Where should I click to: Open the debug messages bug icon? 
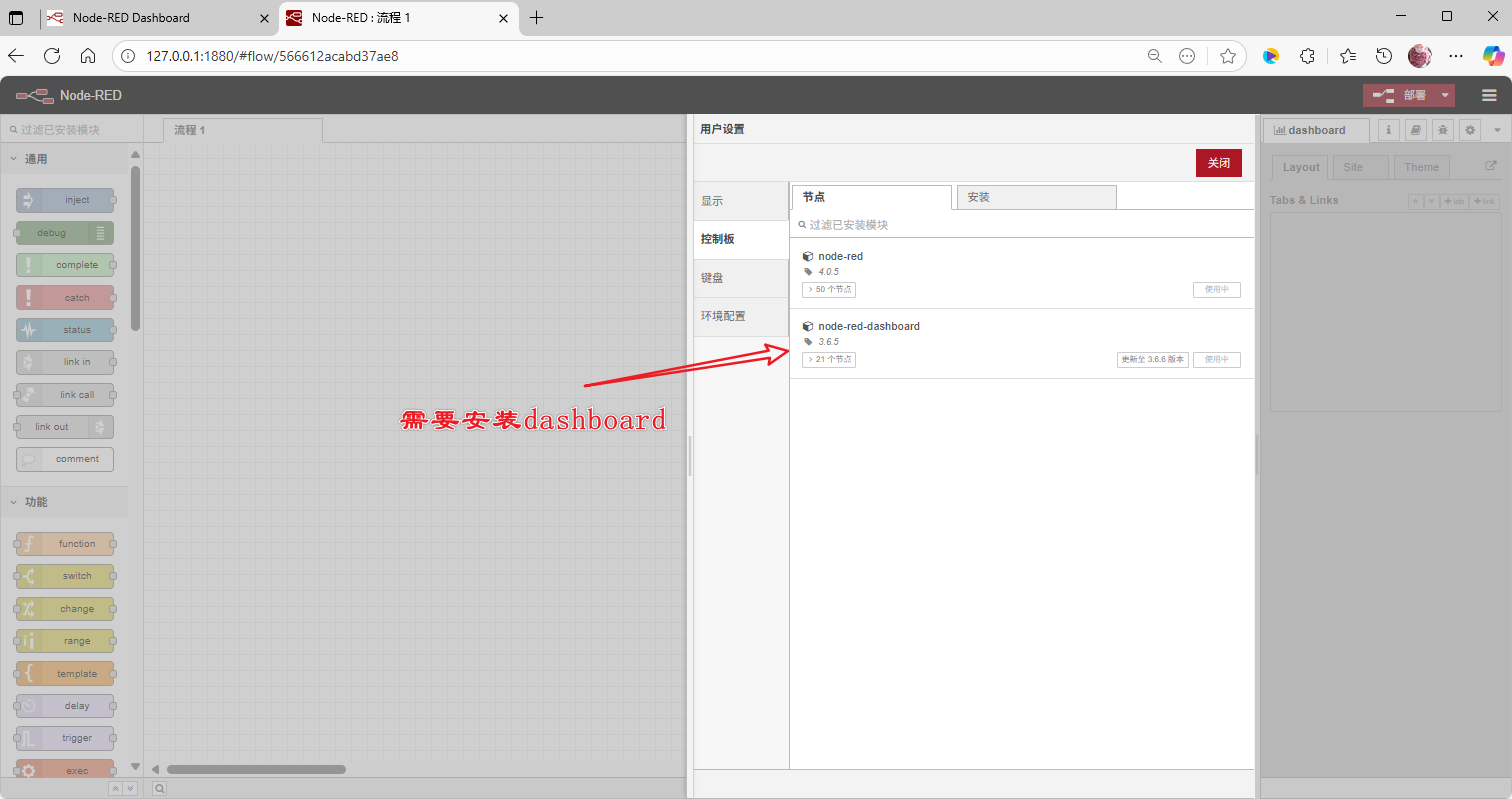point(1442,130)
